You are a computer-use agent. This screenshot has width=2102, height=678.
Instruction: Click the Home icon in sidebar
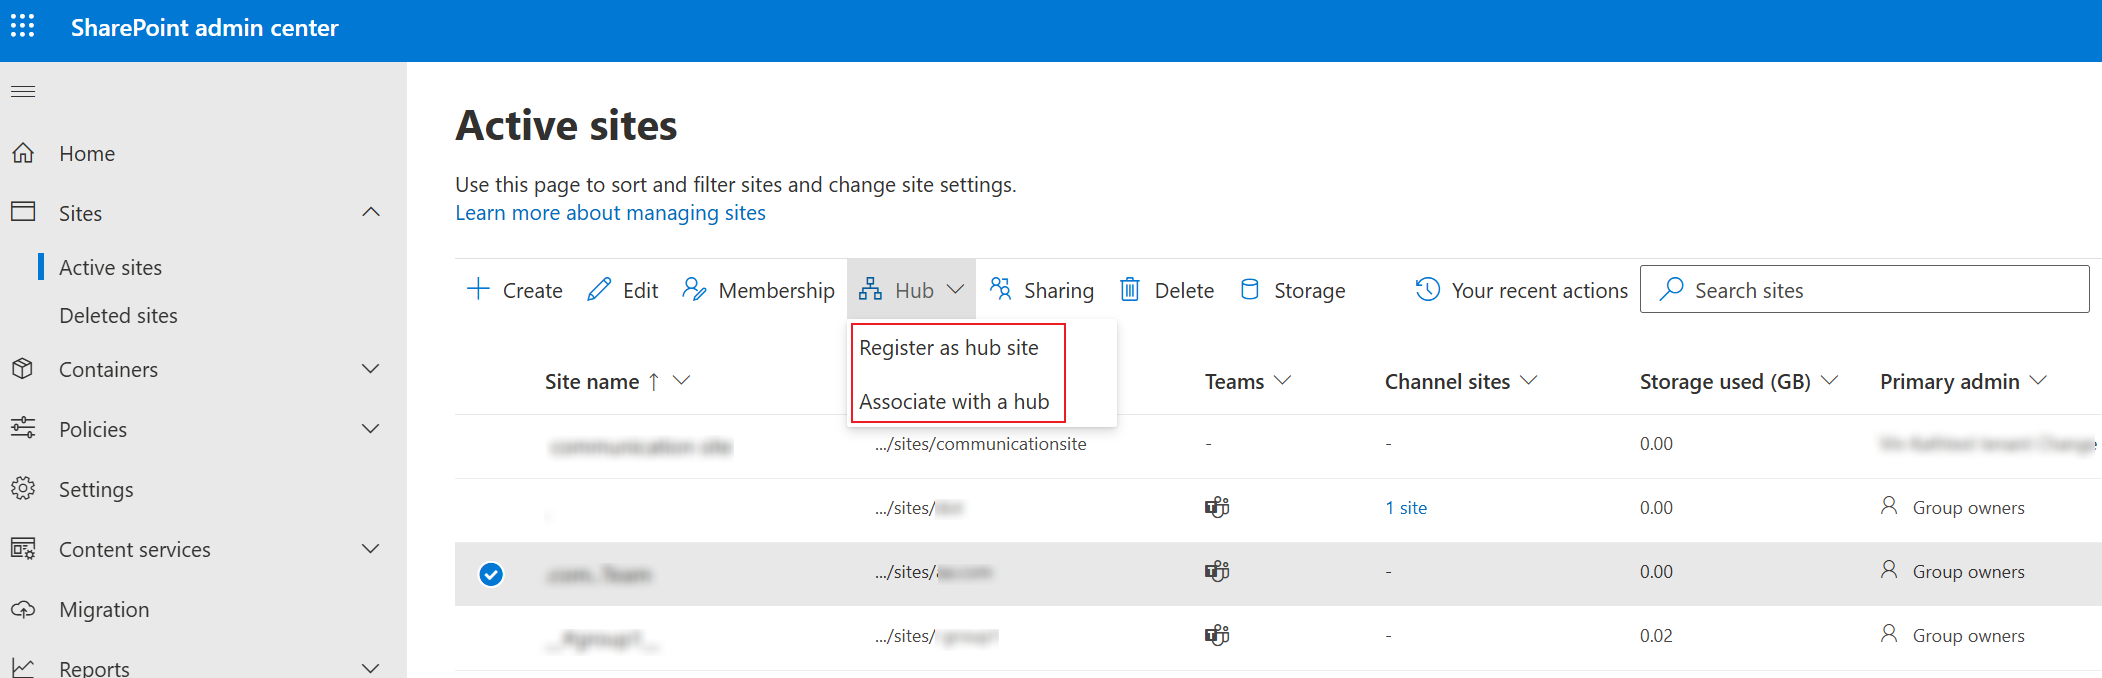pos(23,153)
